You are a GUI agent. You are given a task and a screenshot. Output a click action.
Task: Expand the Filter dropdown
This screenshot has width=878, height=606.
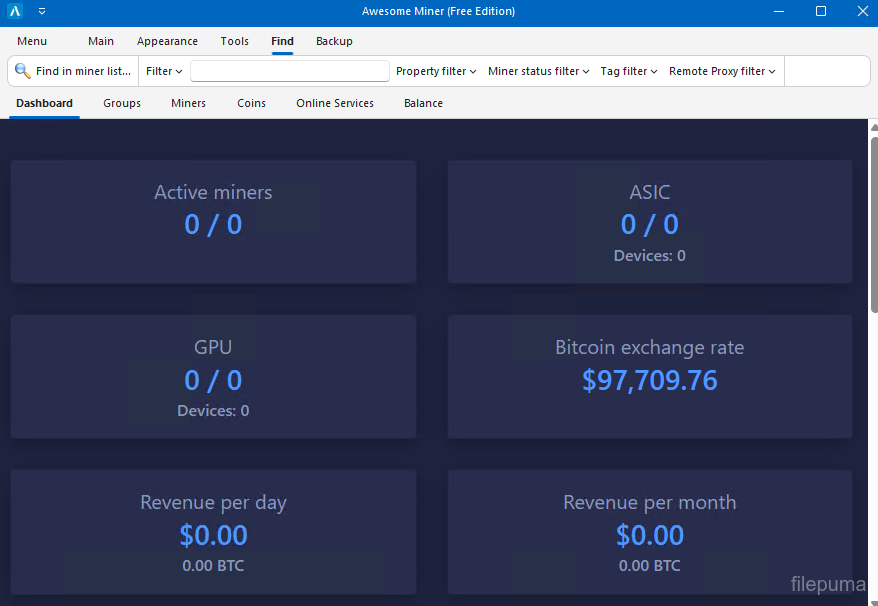164,71
